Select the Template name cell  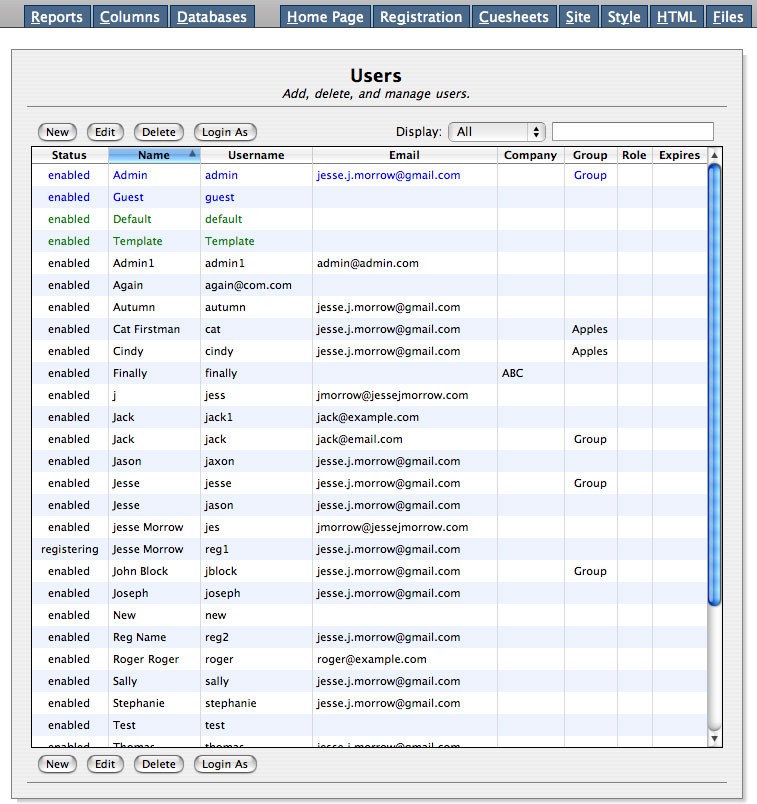(x=137, y=242)
